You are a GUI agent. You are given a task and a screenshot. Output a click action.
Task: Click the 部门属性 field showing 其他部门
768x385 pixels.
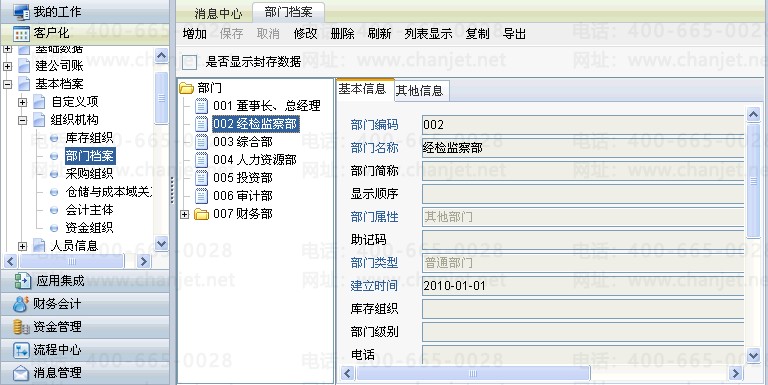[x=583, y=217]
